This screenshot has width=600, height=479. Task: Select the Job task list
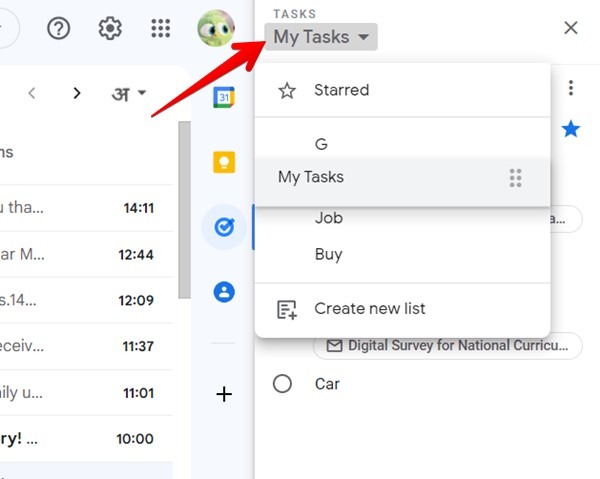403,219
